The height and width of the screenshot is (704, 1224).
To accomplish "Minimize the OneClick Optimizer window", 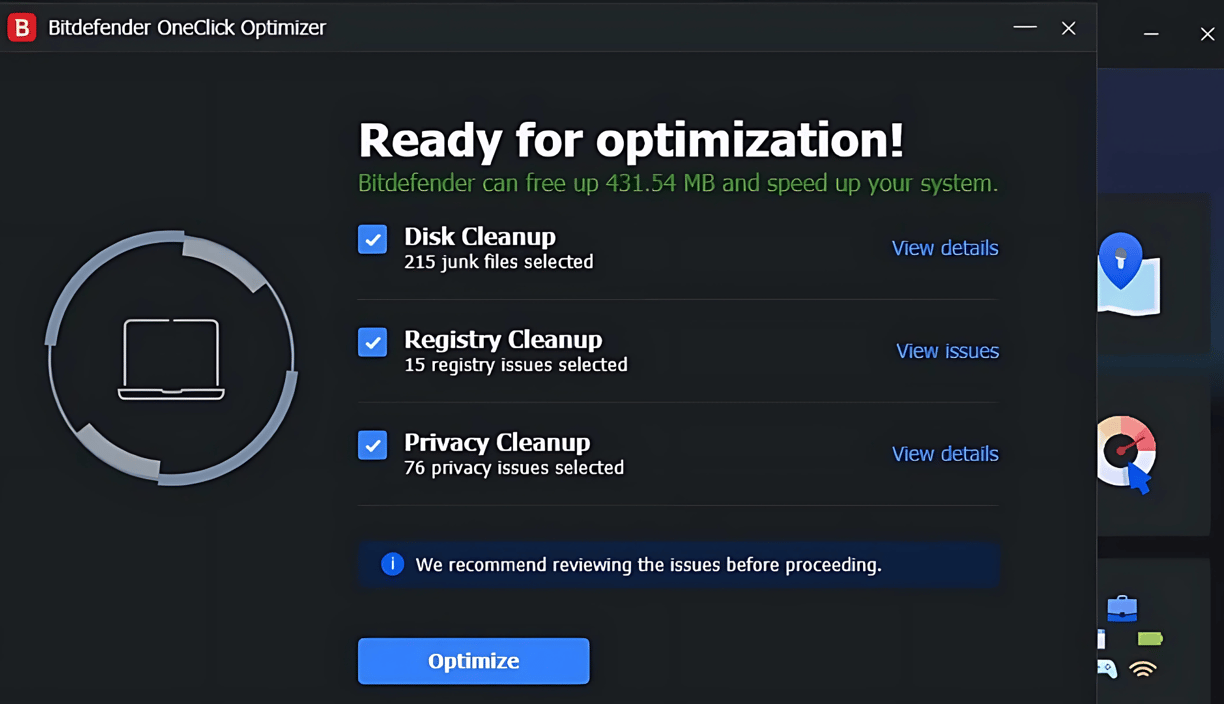I will tap(1025, 27).
